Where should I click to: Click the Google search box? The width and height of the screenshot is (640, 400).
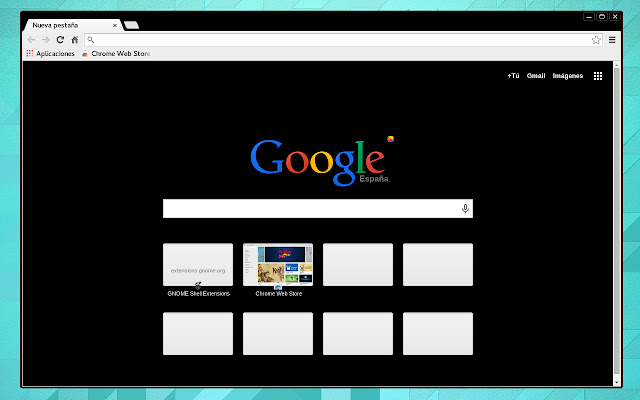[x=318, y=209]
